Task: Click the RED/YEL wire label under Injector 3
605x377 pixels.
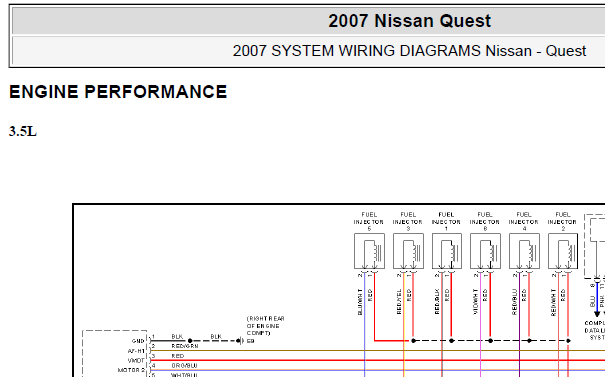Action: click(x=399, y=301)
